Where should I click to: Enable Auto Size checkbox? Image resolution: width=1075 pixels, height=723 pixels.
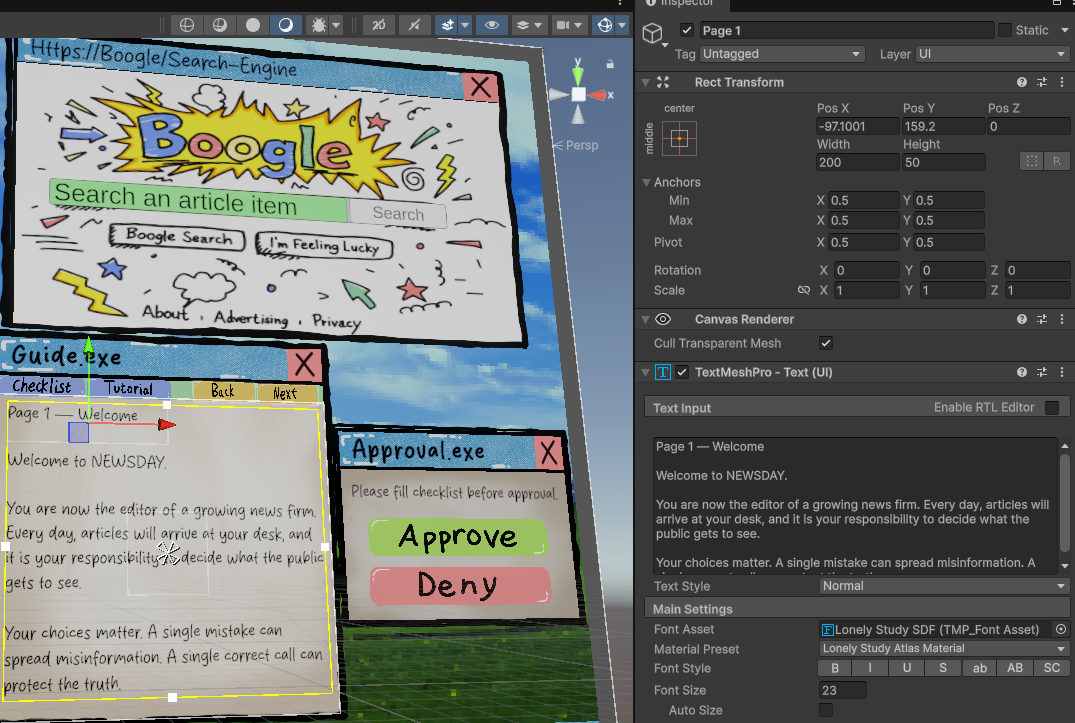pyautogui.click(x=825, y=710)
